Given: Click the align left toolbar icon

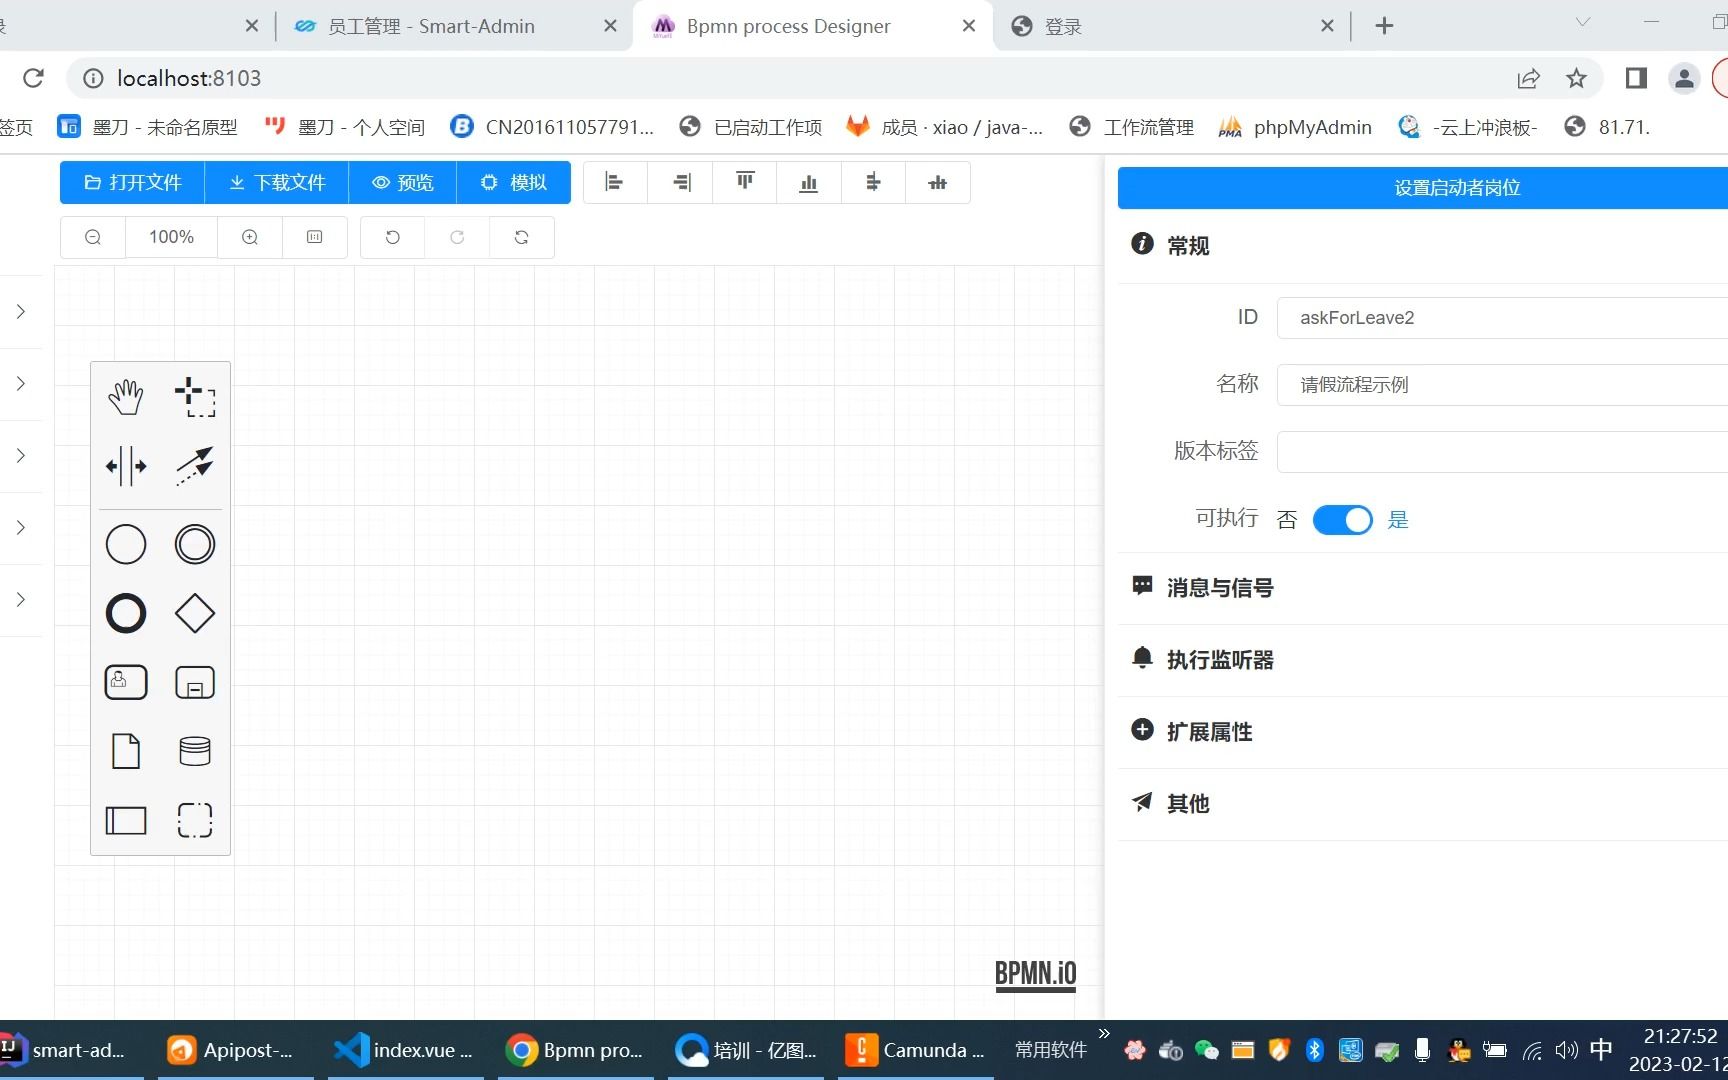Looking at the screenshot, I should point(615,182).
